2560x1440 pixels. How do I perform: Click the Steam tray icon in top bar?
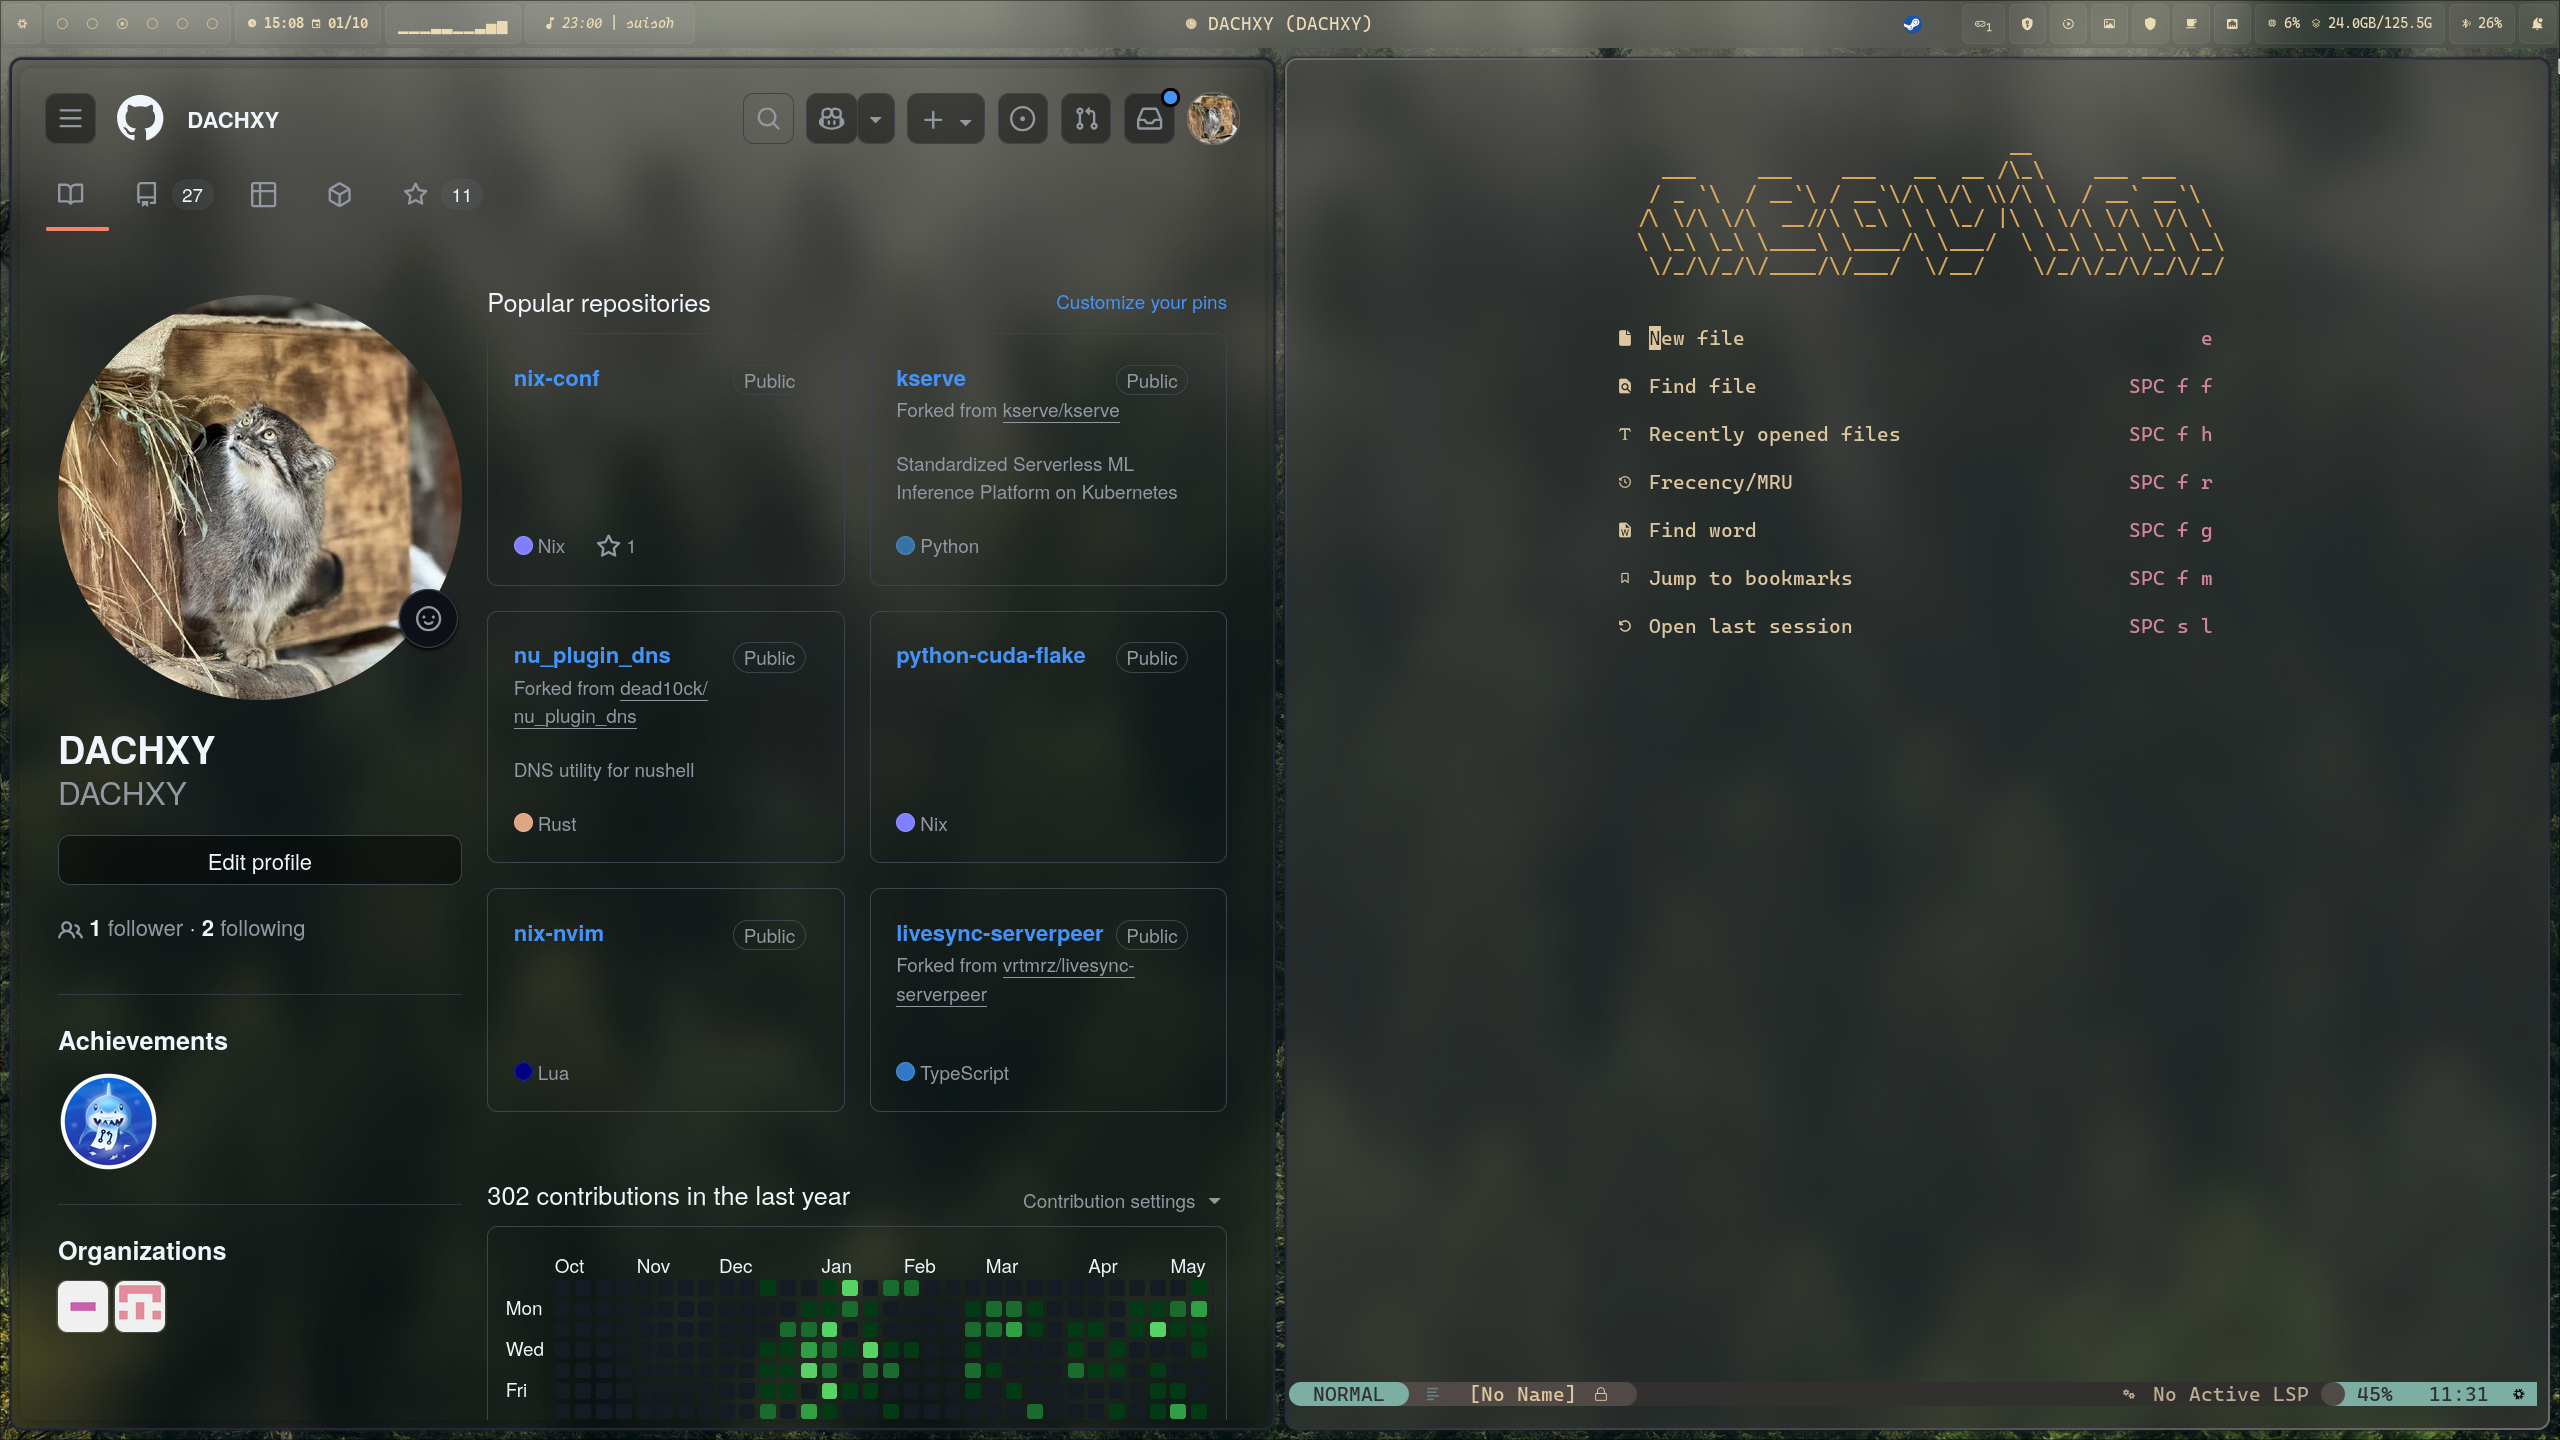point(1911,23)
